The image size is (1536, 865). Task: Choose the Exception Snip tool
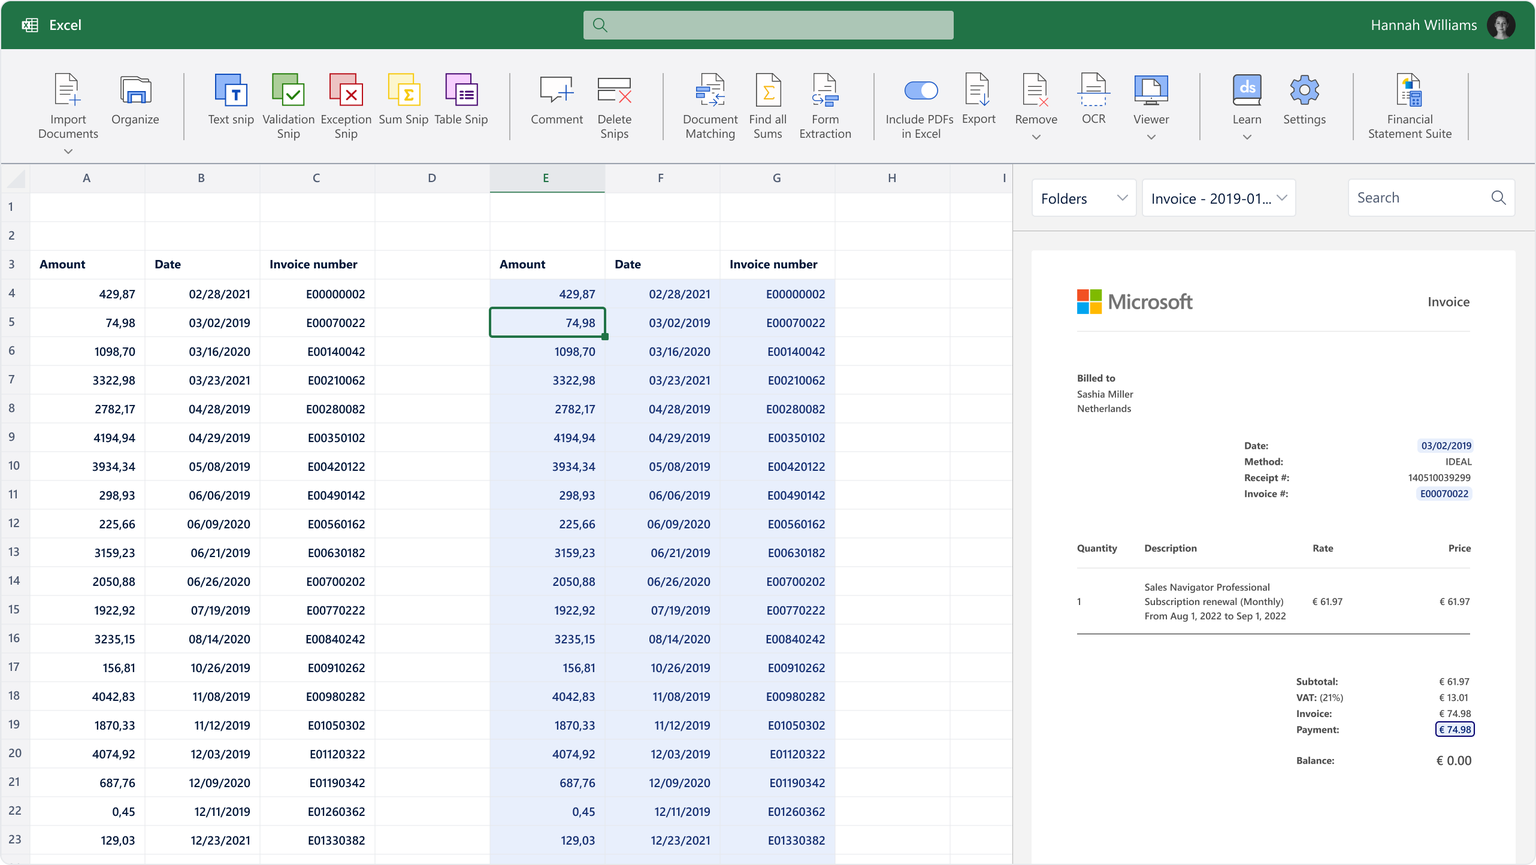pyautogui.click(x=346, y=92)
